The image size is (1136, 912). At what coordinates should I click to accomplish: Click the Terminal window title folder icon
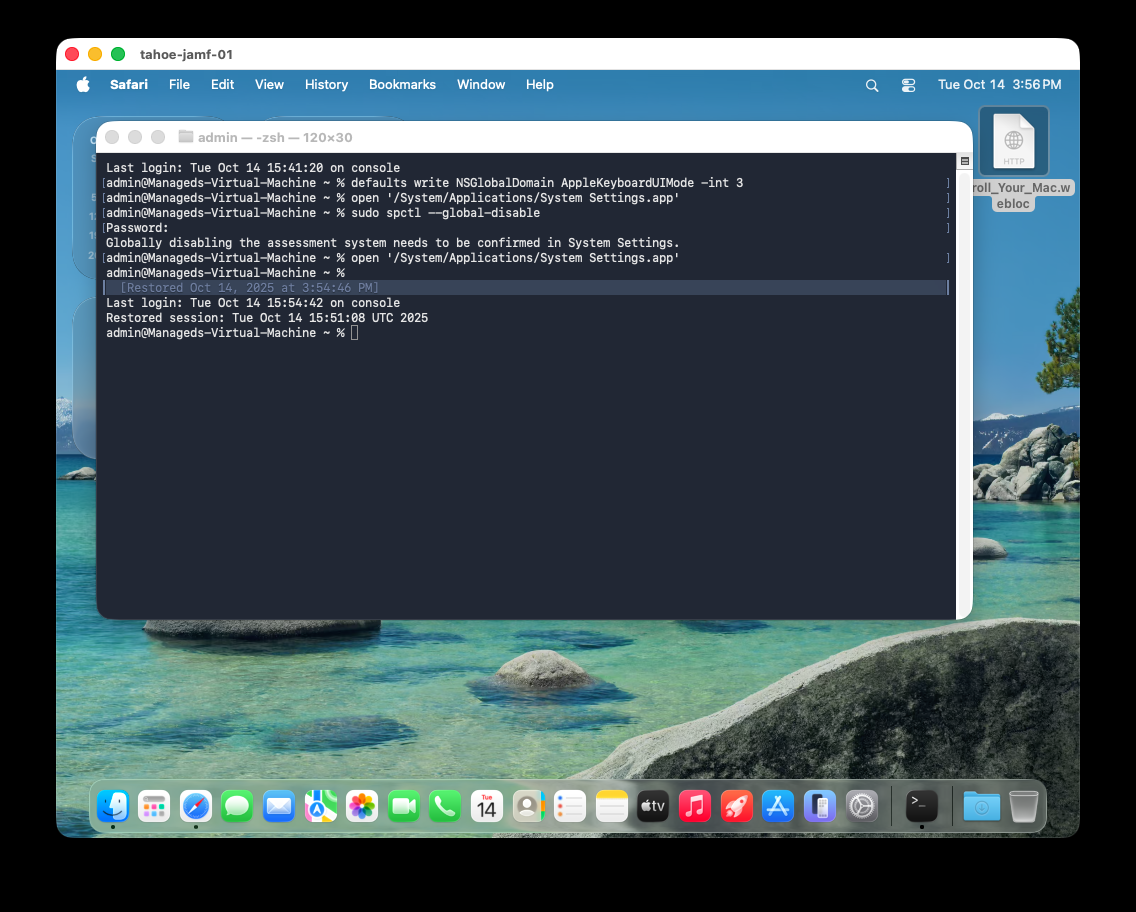point(185,137)
